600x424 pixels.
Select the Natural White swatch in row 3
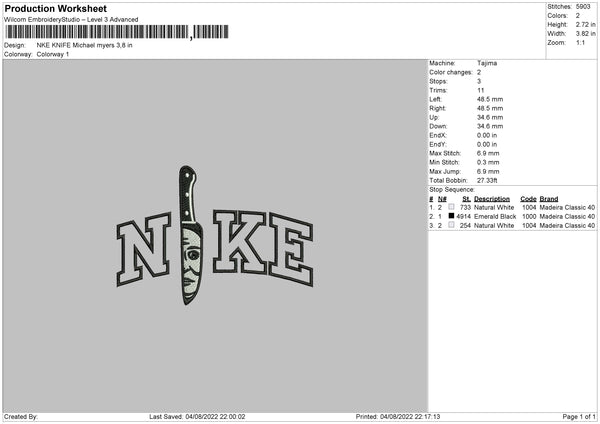(x=452, y=225)
